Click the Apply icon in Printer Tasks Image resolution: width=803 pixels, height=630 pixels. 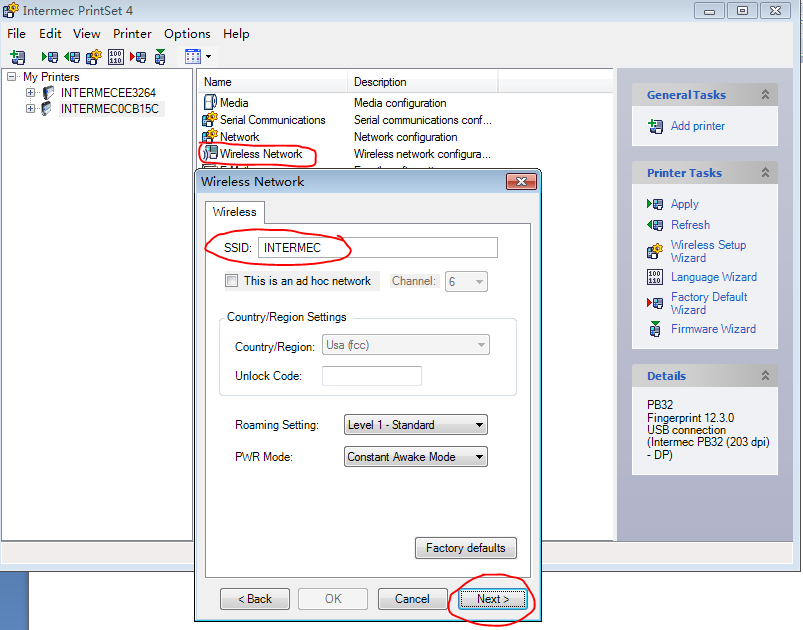pyautogui.click(x=655, y=204)
